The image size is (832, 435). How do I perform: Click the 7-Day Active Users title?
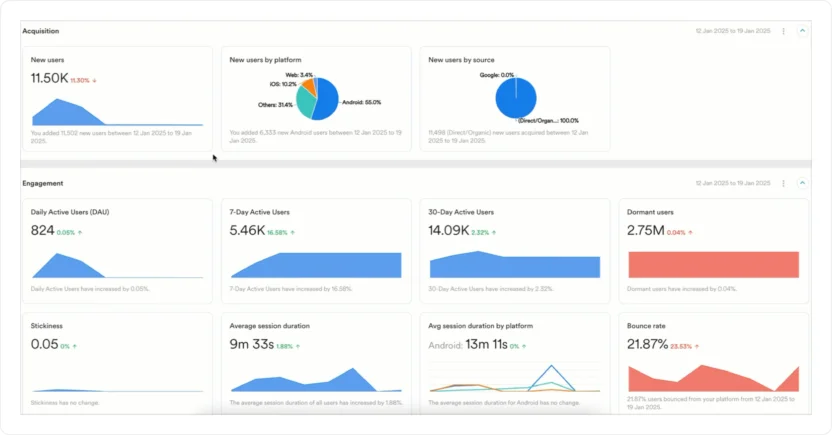pyautogui.click(x=259, y=212)
